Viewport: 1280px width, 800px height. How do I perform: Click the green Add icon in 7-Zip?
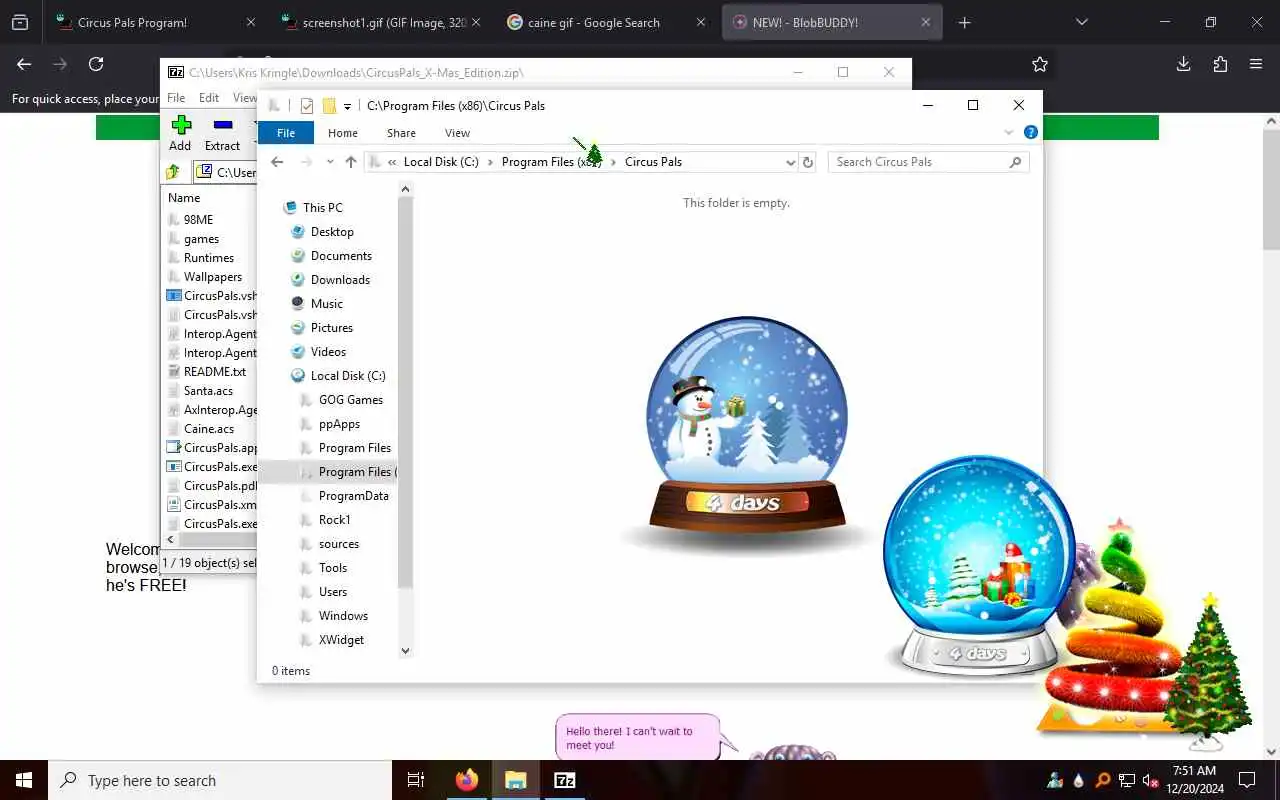pos(181,125)
